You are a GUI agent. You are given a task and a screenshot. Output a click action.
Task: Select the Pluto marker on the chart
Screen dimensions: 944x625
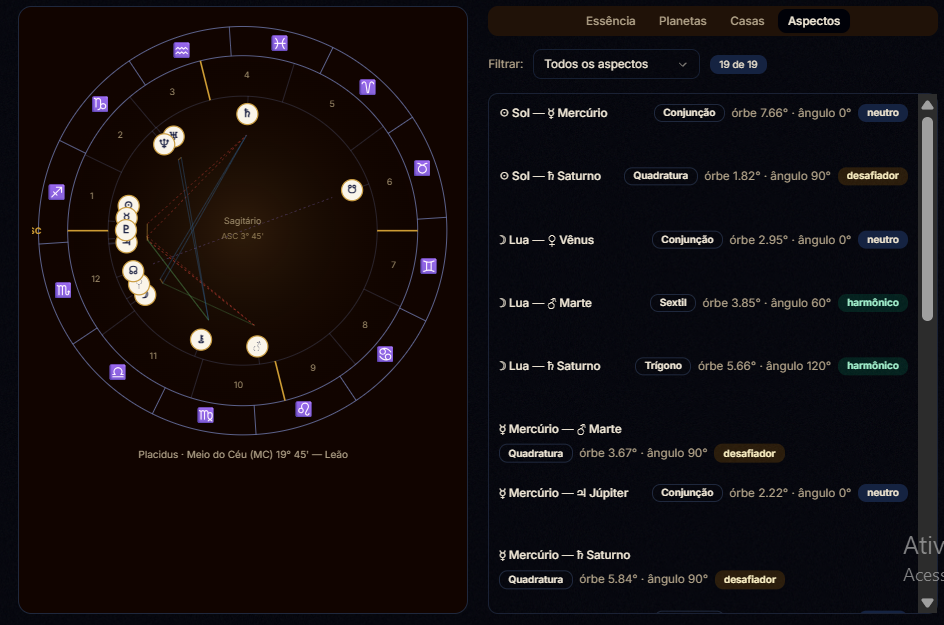(x=126, y=229)
